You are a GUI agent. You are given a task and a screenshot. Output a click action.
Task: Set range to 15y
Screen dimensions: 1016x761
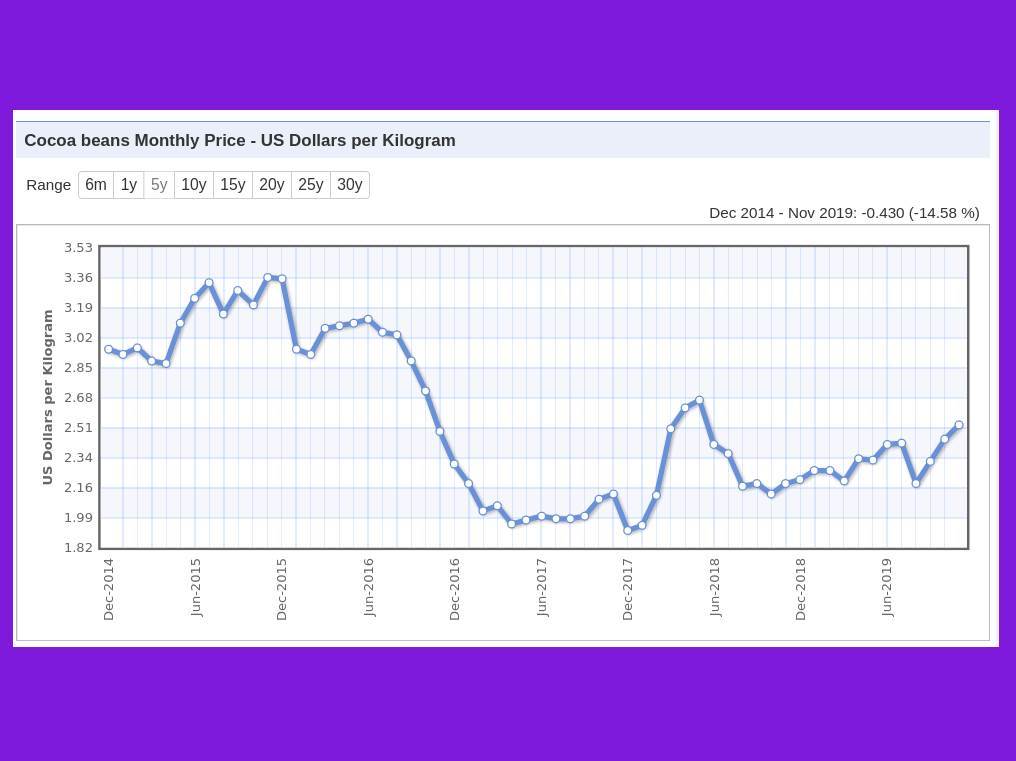[232, 185]
